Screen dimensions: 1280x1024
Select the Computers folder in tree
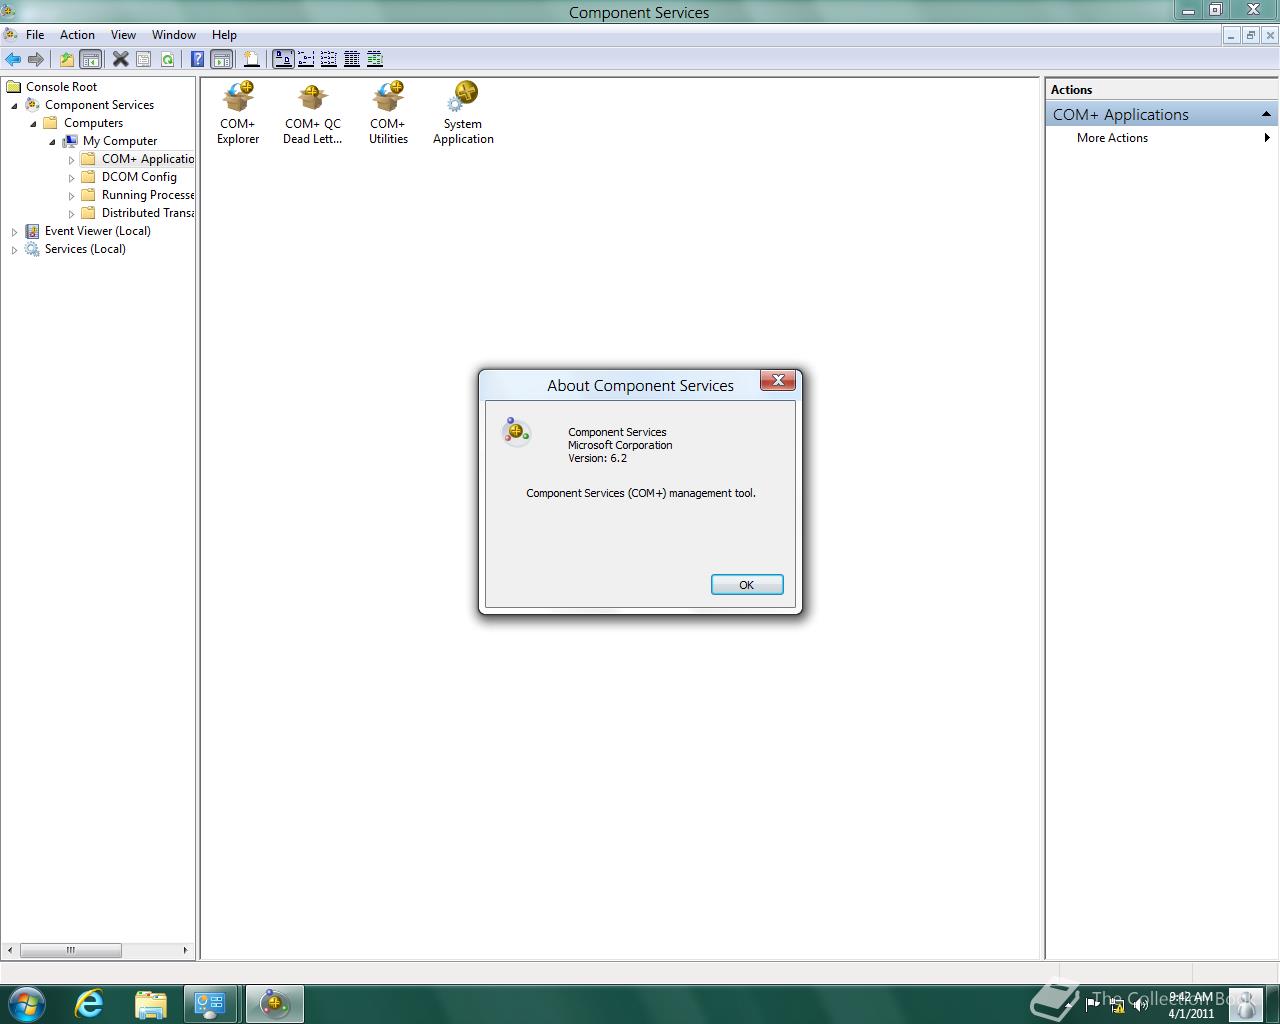coord(93,123)
